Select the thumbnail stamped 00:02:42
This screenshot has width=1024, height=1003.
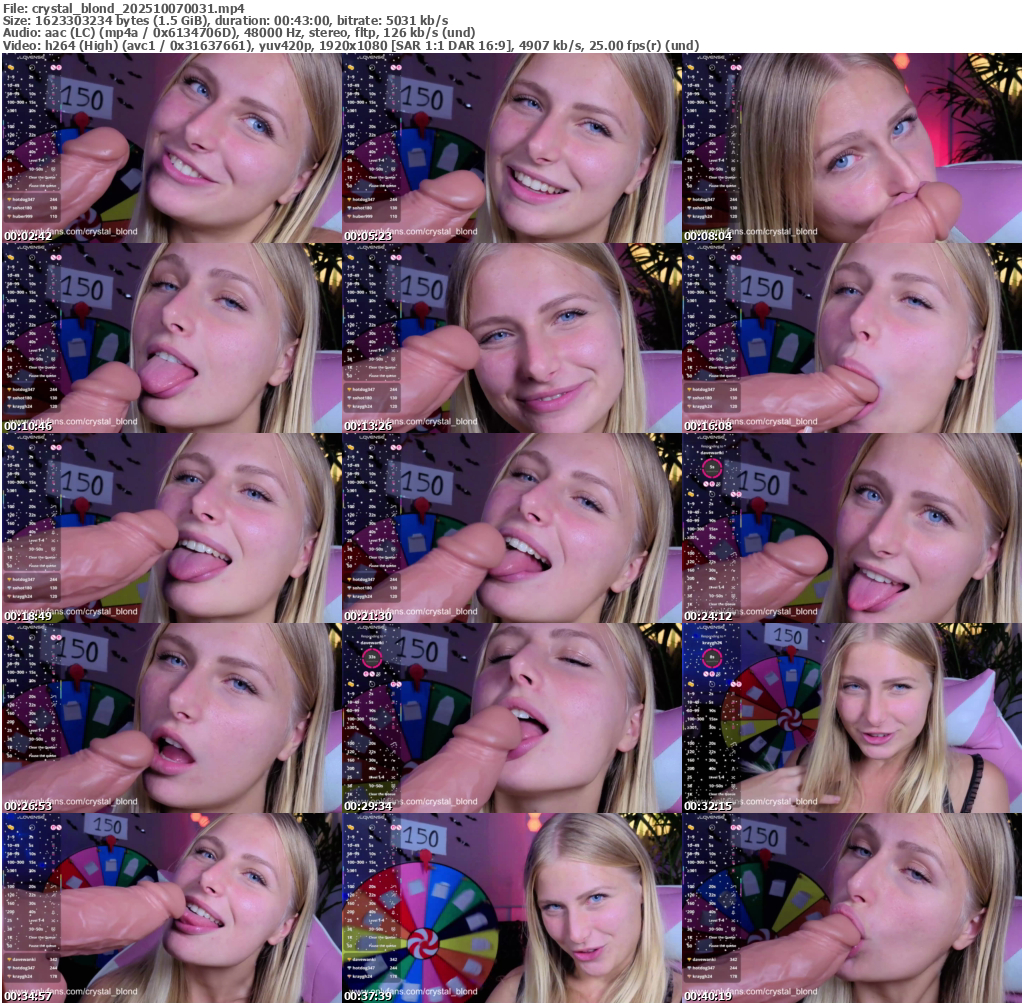(172, 148)
